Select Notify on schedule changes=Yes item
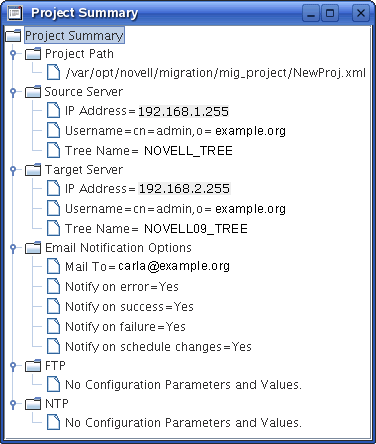This screenshot has height=444, width=376. click(x=158, y=347)
